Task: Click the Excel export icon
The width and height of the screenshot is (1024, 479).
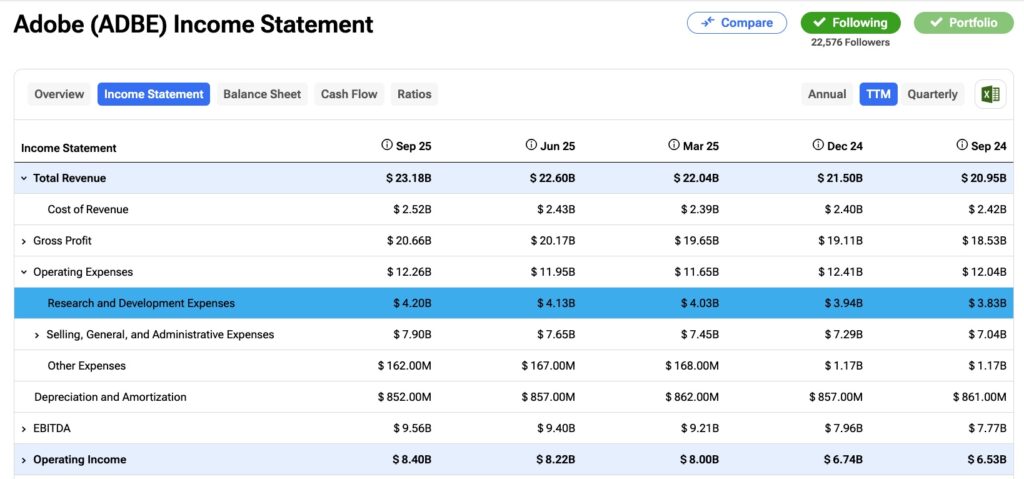Action: pos(990,94)
